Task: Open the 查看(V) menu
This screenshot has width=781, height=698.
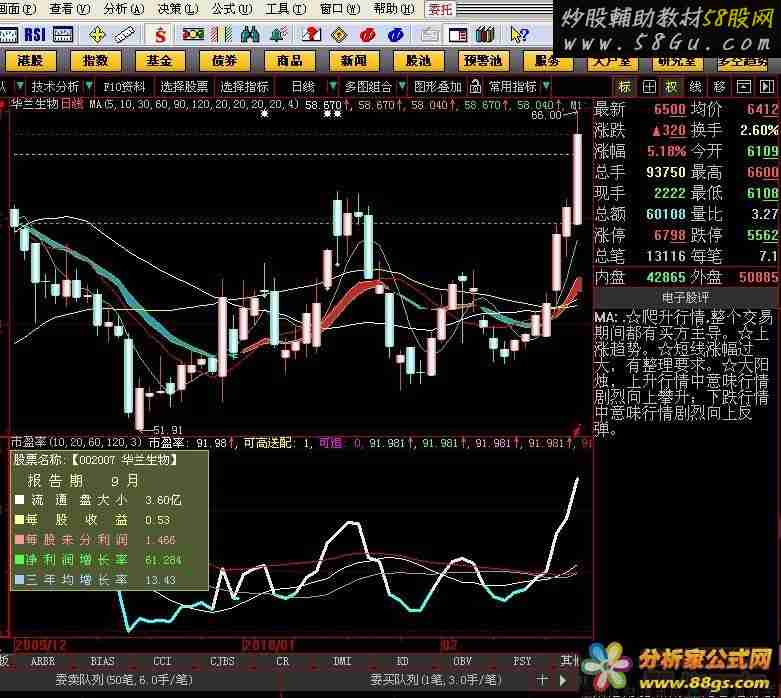Action: [70, 8]
